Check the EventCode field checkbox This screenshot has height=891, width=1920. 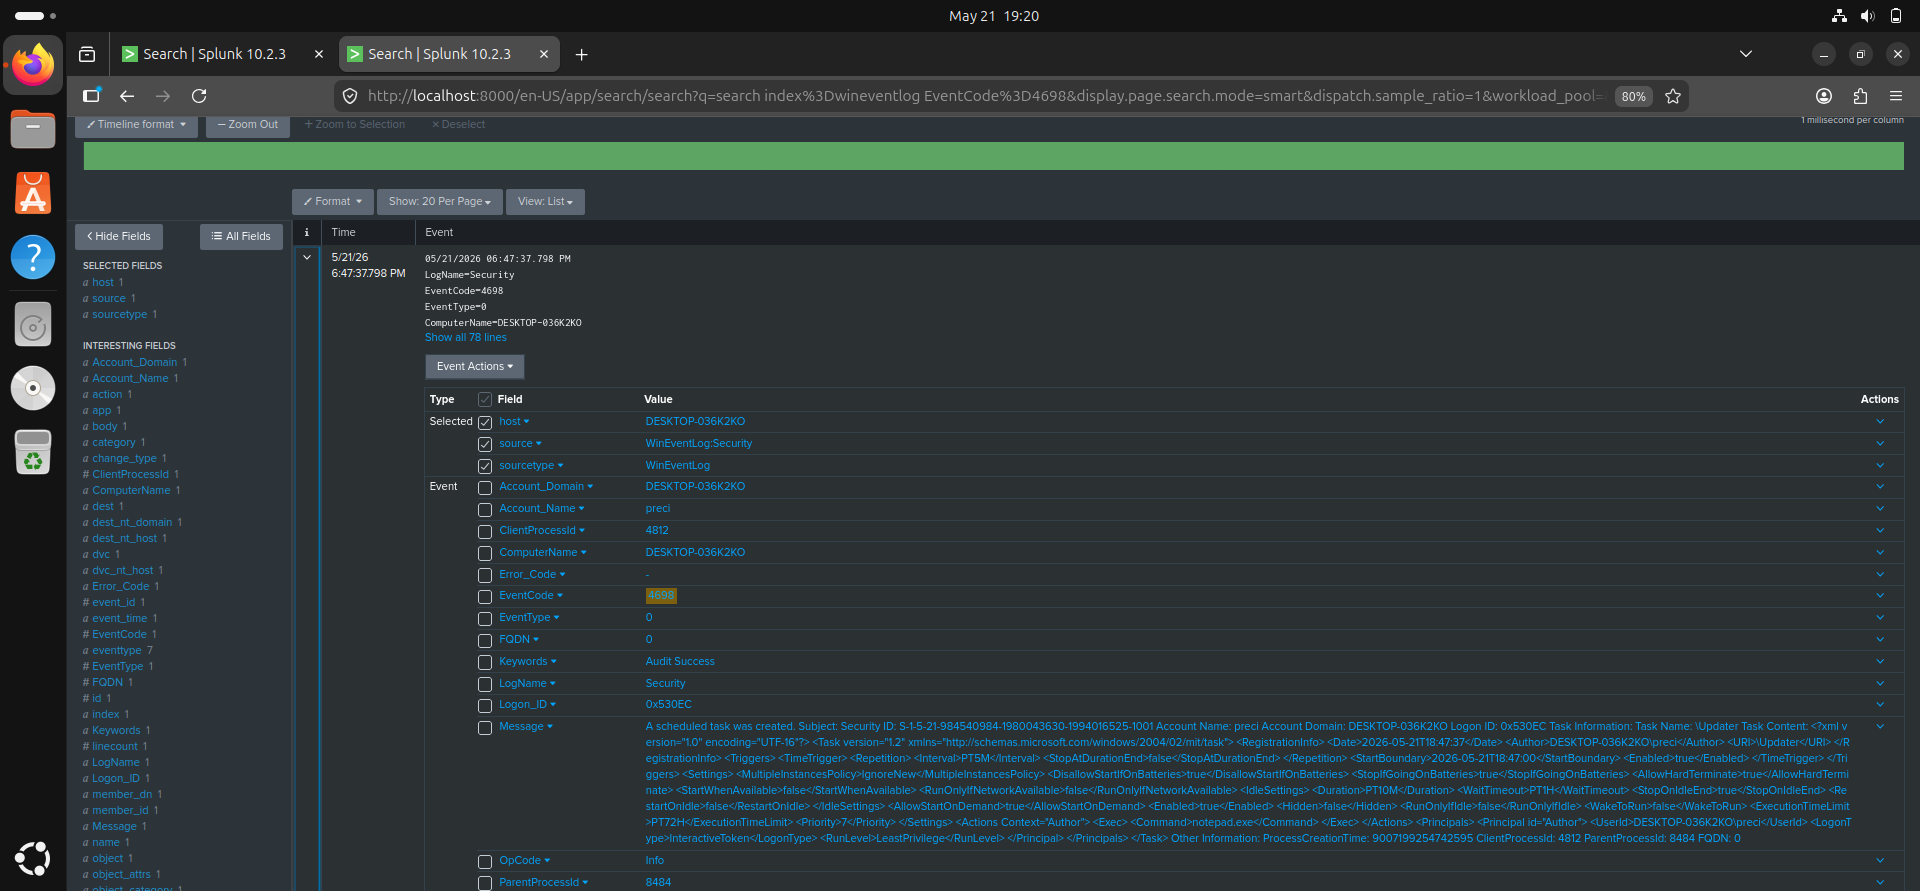tap(485, 597)
